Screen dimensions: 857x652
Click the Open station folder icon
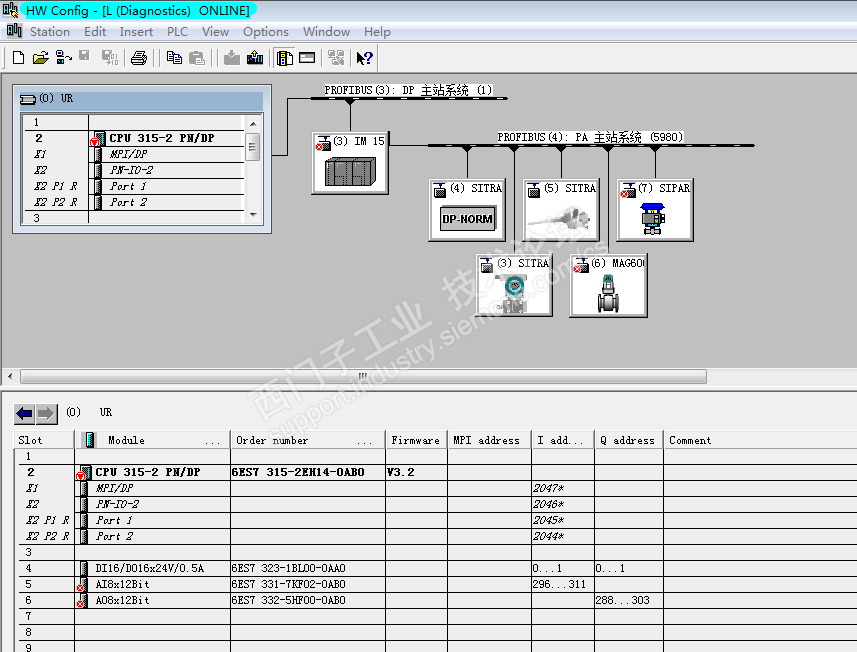(x=40, y=57)
